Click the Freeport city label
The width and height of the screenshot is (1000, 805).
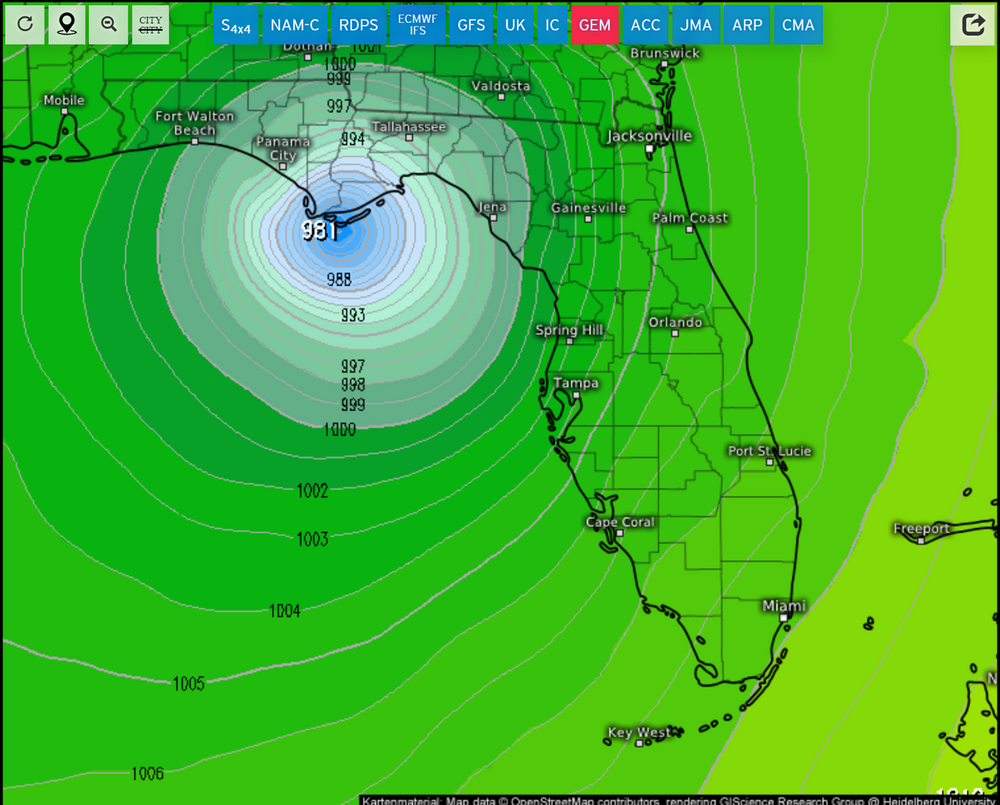(x=922, y=529)
